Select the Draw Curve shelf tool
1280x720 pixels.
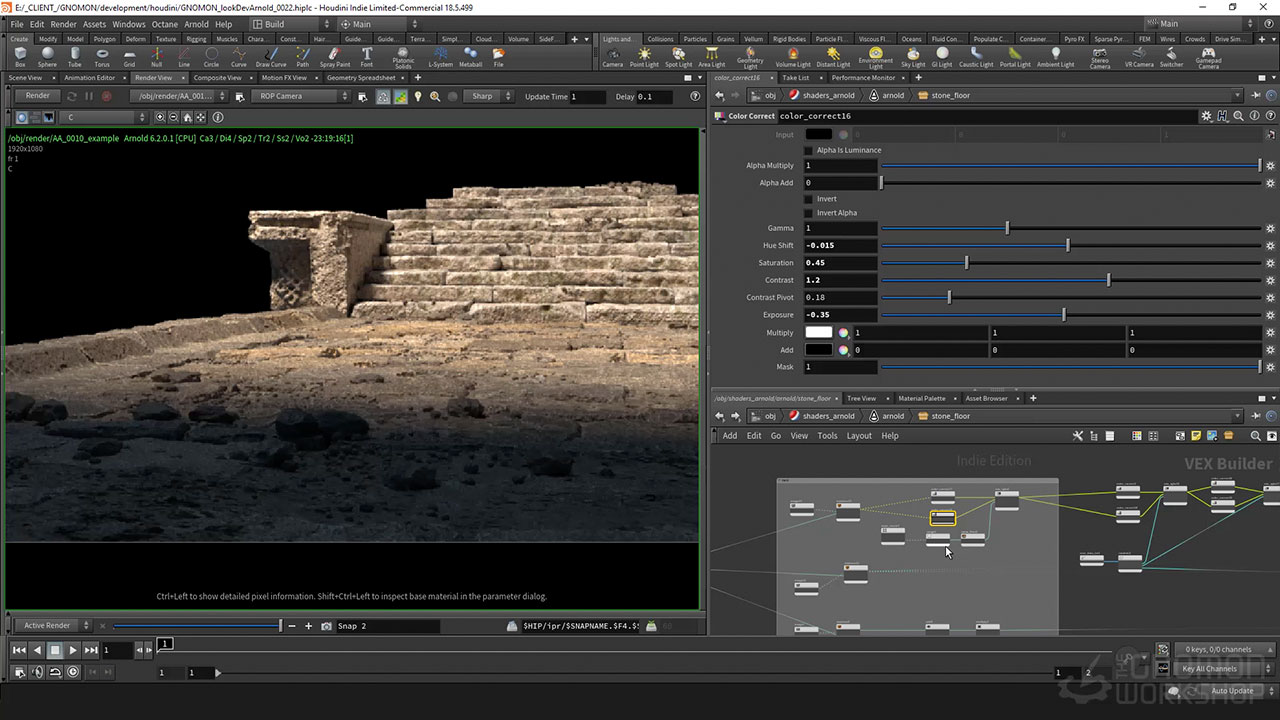point(271,57)
